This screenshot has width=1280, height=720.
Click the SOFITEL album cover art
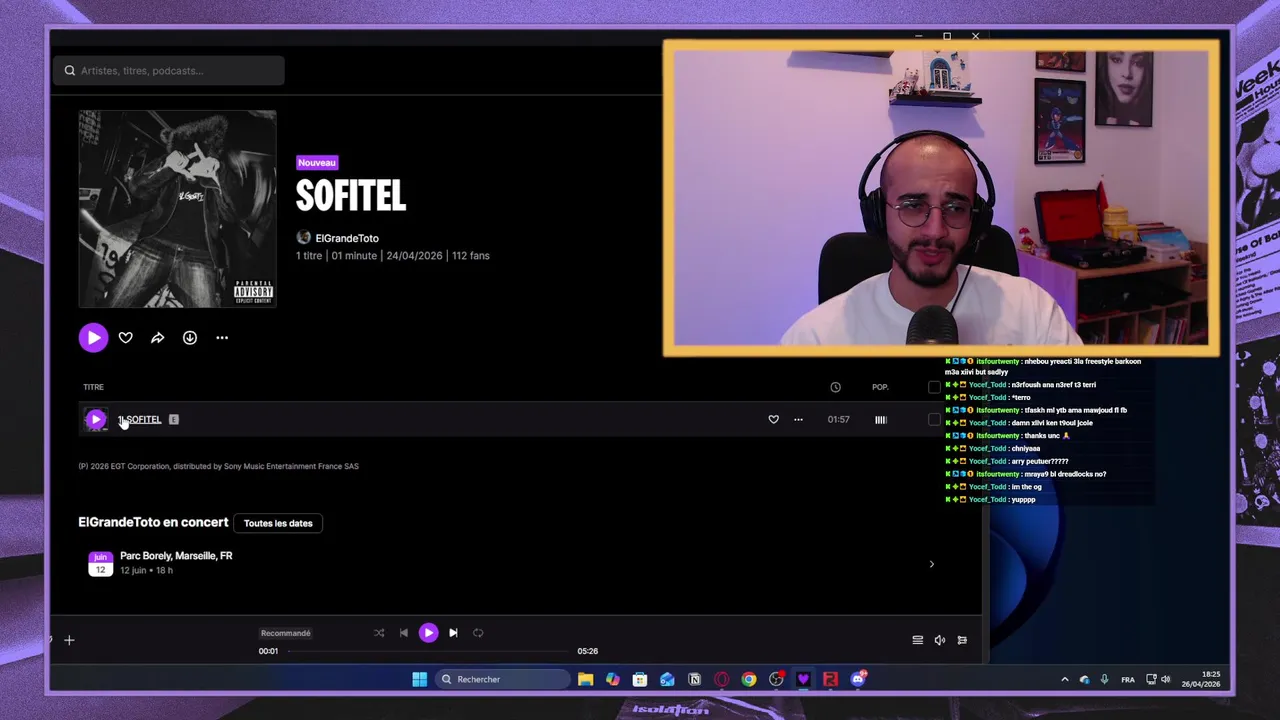[177, 209]
